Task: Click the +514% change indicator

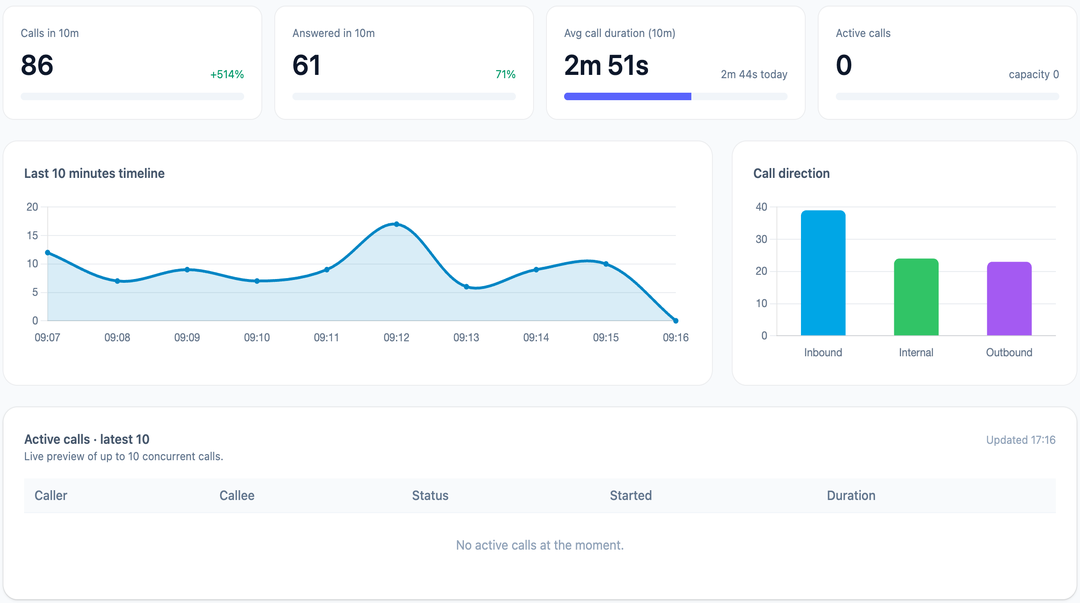Action: pos(227,75)
